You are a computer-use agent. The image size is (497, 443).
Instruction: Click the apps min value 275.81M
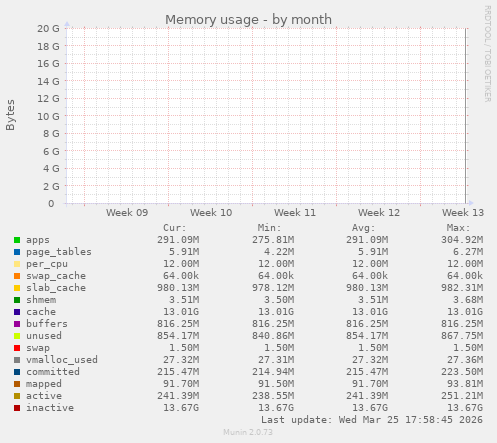click(273, 240)
